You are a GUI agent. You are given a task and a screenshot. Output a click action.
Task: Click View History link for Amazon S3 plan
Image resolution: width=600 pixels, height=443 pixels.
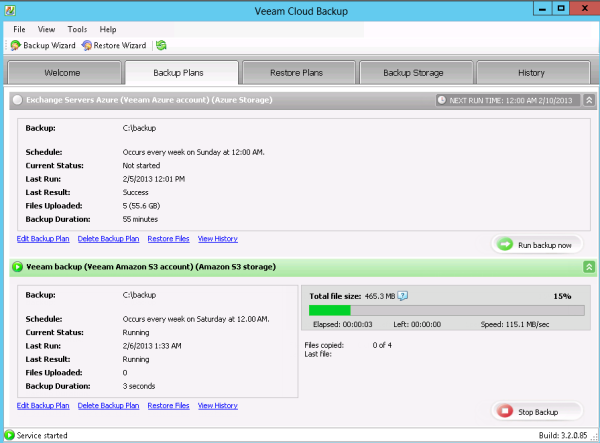218,406
